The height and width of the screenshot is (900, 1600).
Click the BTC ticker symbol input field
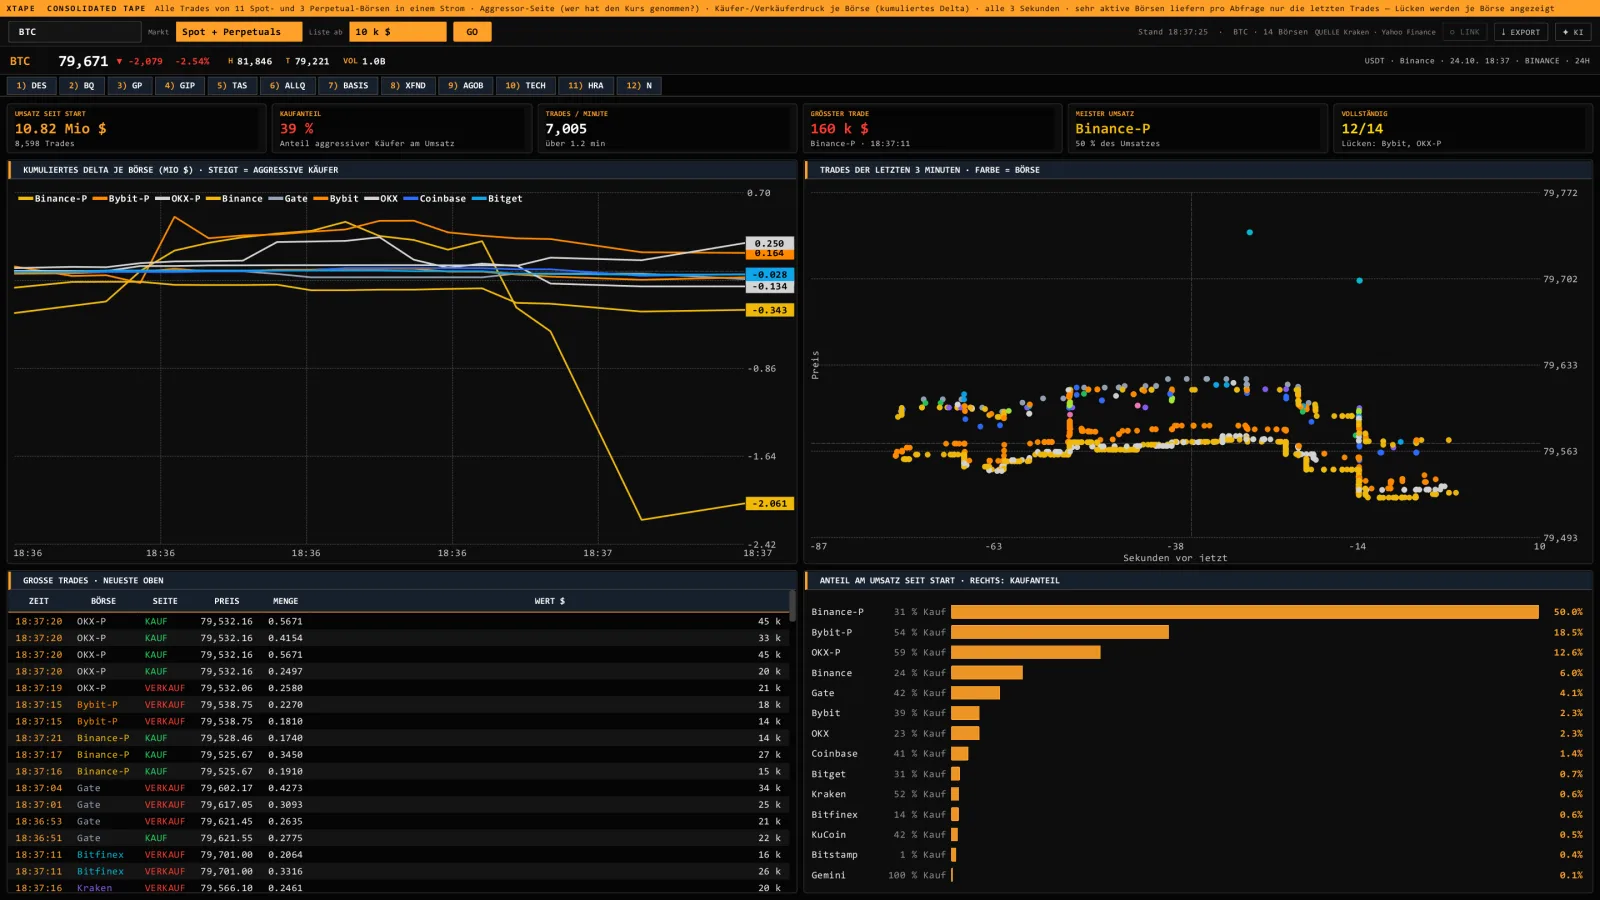click(x=75, y=32)
